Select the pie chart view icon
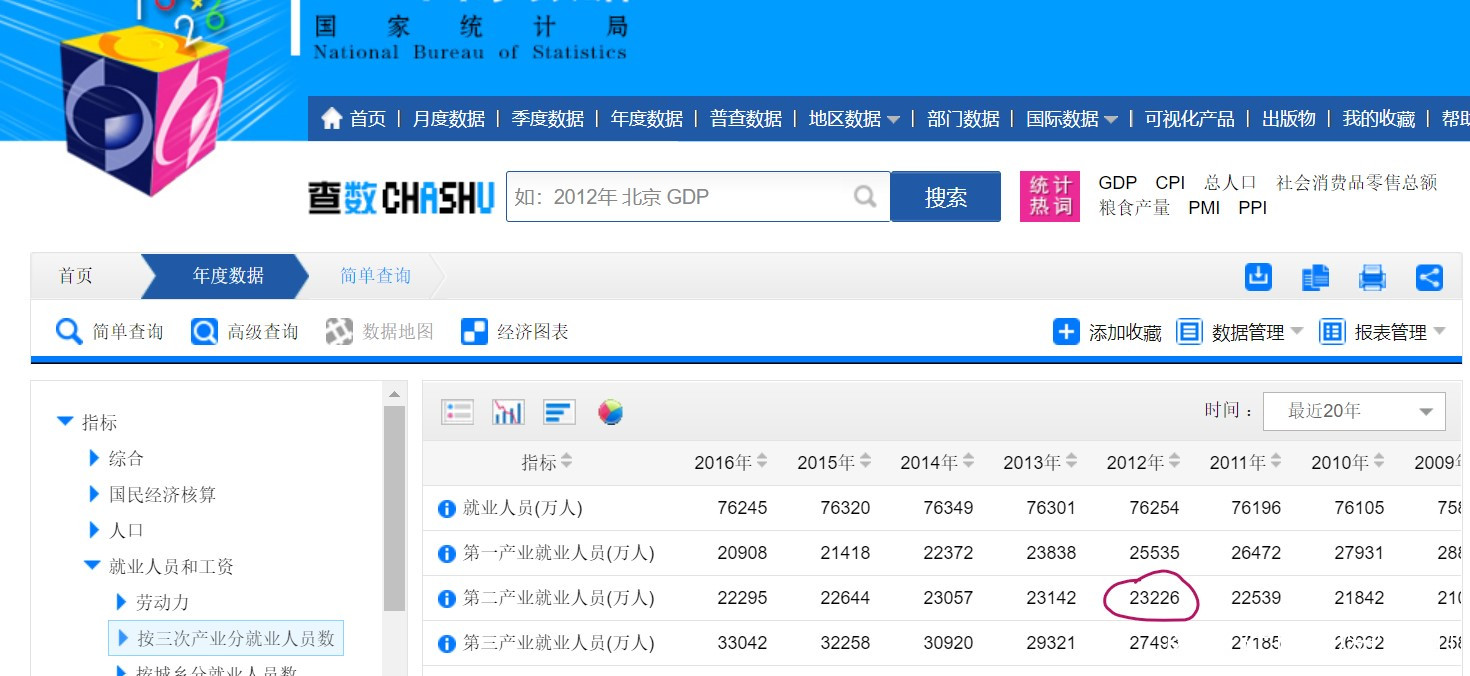The width and height of the screenshot is (1470, 676). point(611,411)
